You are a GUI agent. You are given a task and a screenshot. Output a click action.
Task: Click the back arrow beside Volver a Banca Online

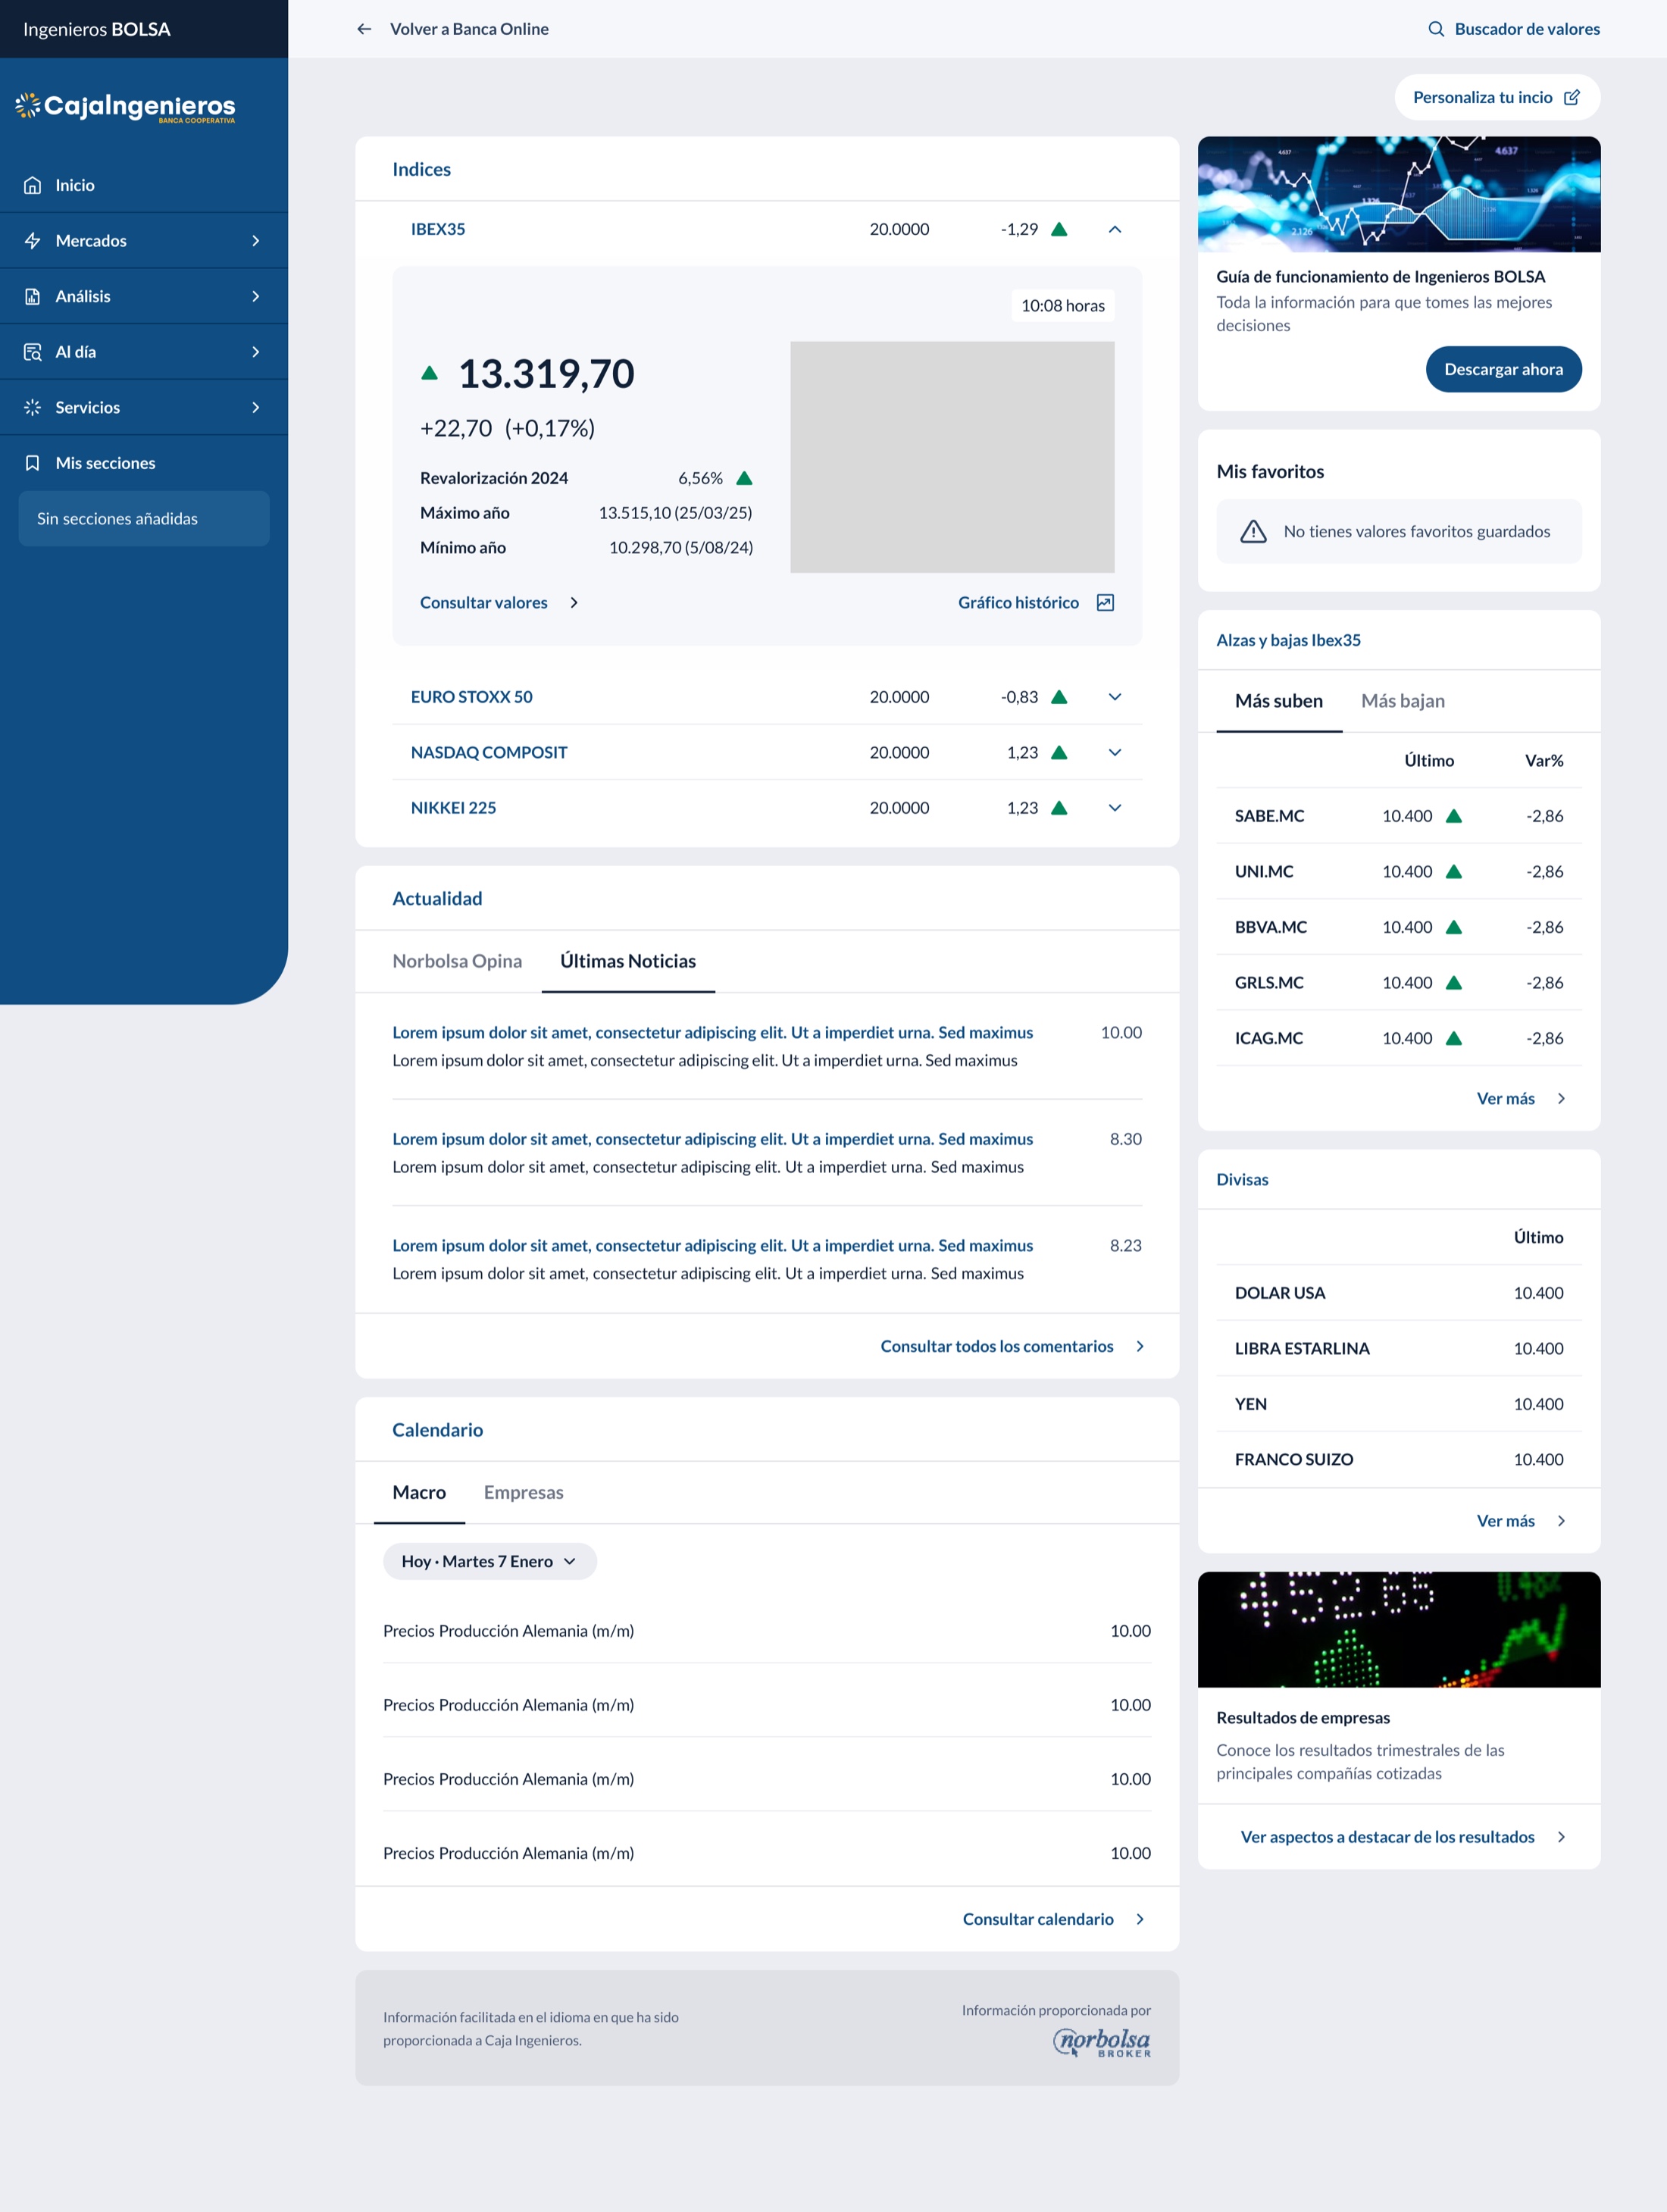pos(364,29)
